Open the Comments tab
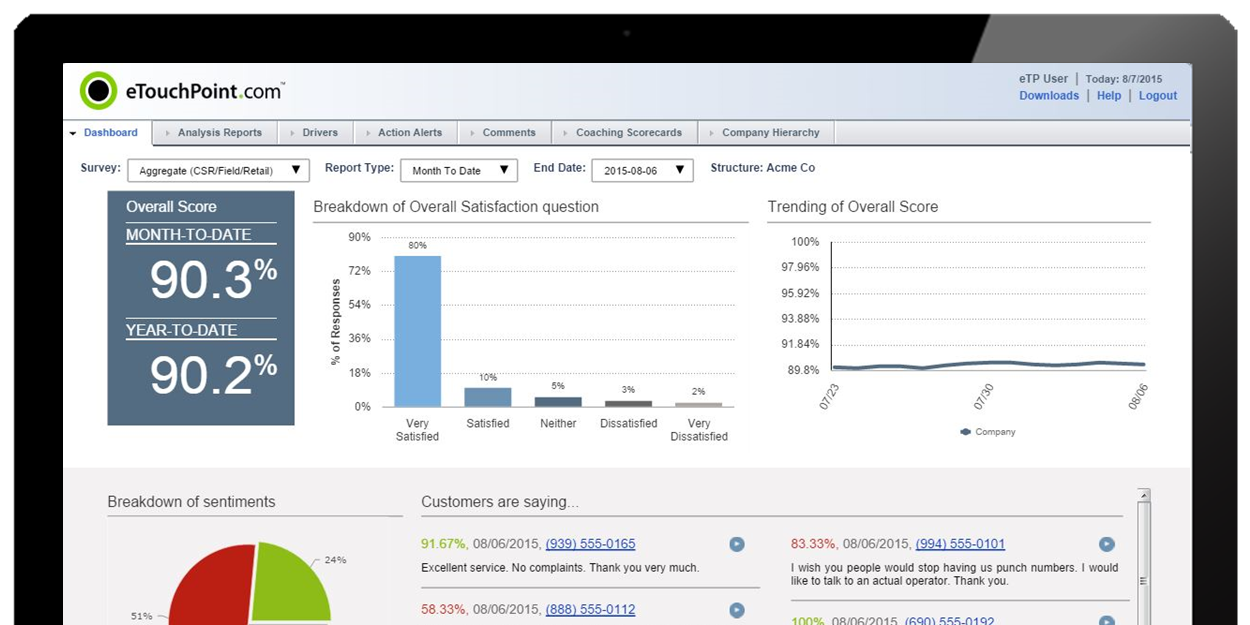The image size is (1250, 625). point(504,133)
